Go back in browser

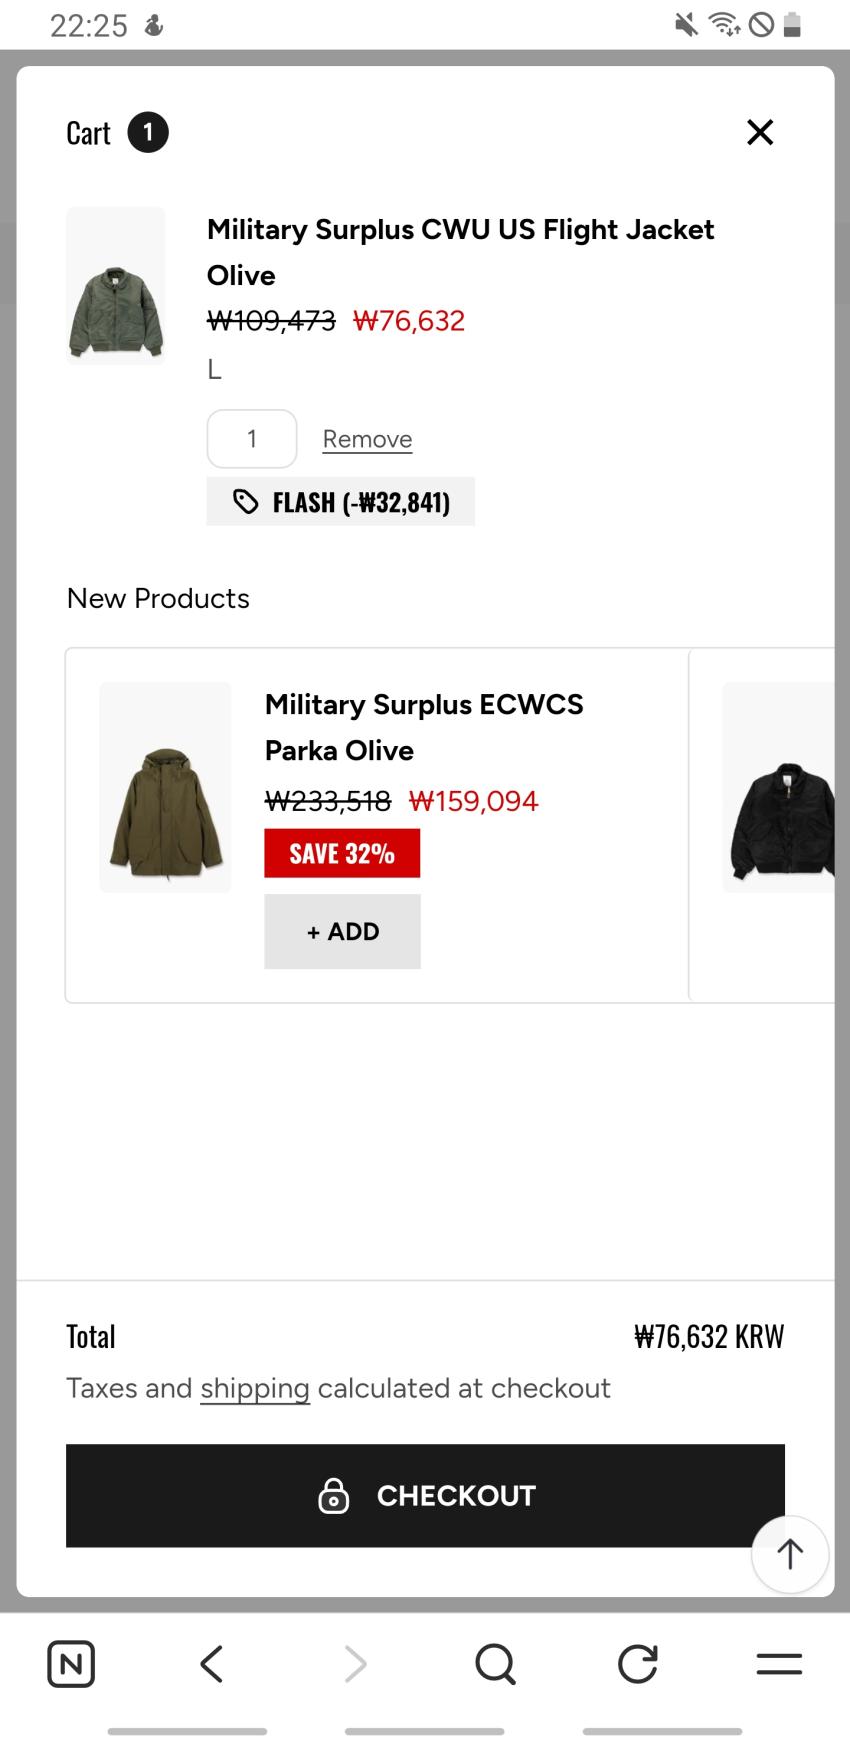pos(212,1664)
